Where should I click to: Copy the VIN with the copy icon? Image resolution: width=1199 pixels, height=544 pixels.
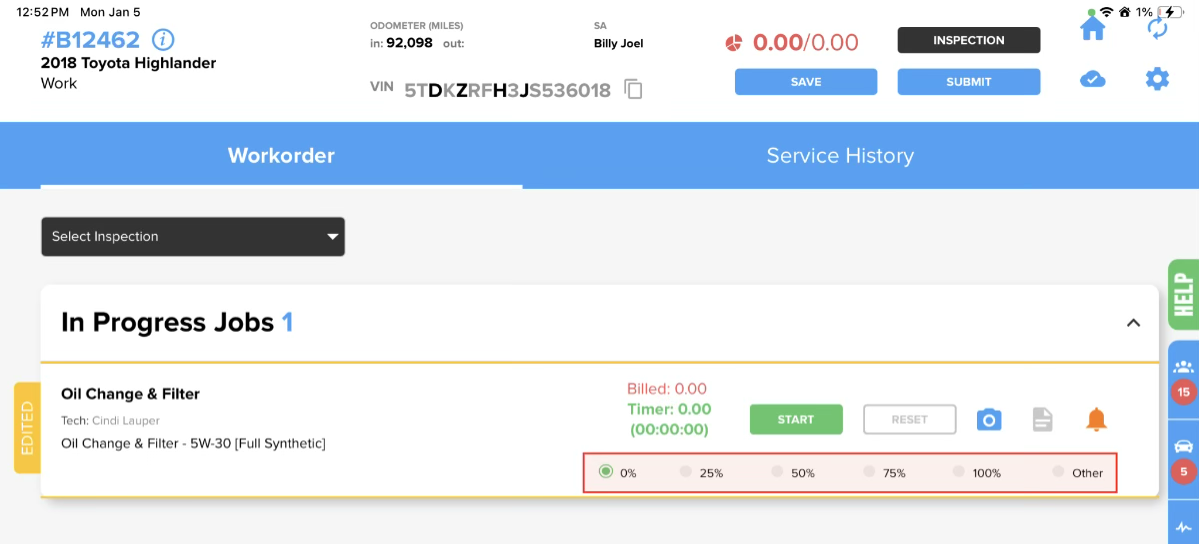click(633, 90)
